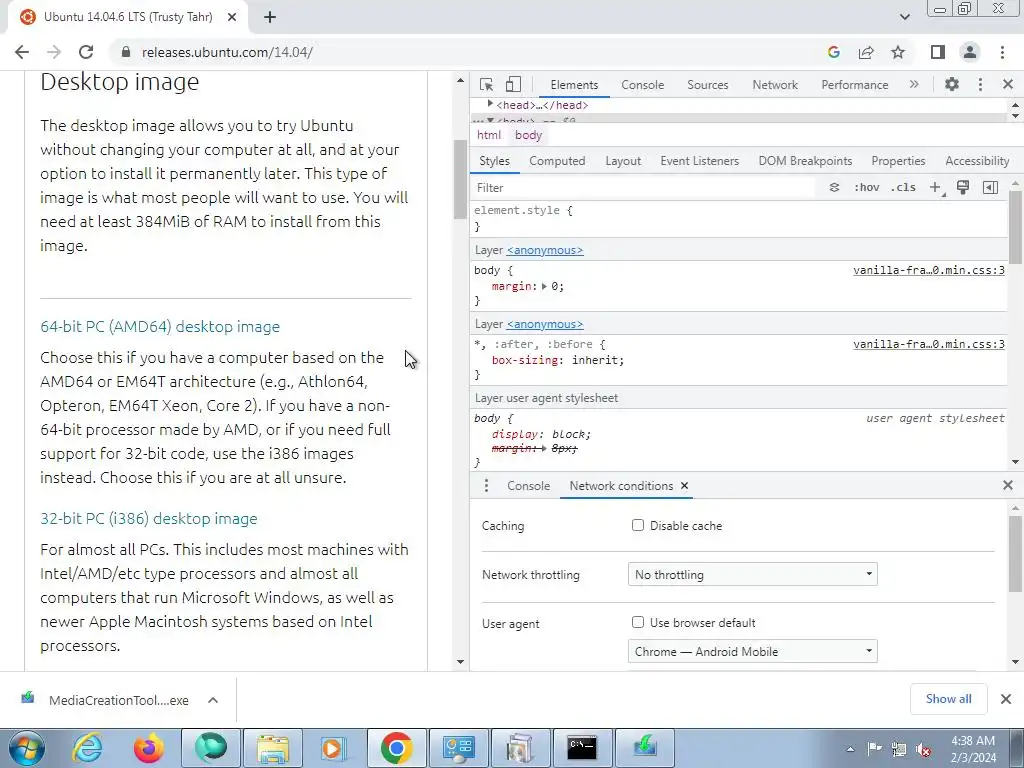Open drawer three-dot menu
The width and height of the screenshot is (1024, 768).
click(x=486, y=486)
